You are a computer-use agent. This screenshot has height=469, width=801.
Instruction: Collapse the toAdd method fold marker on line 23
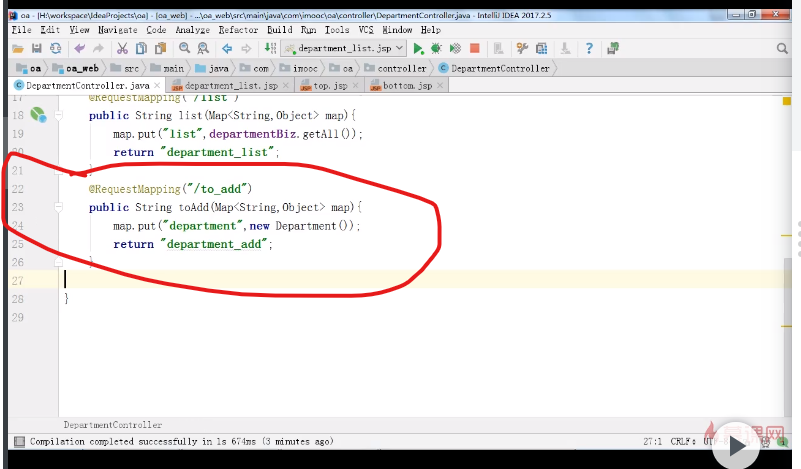58,207
